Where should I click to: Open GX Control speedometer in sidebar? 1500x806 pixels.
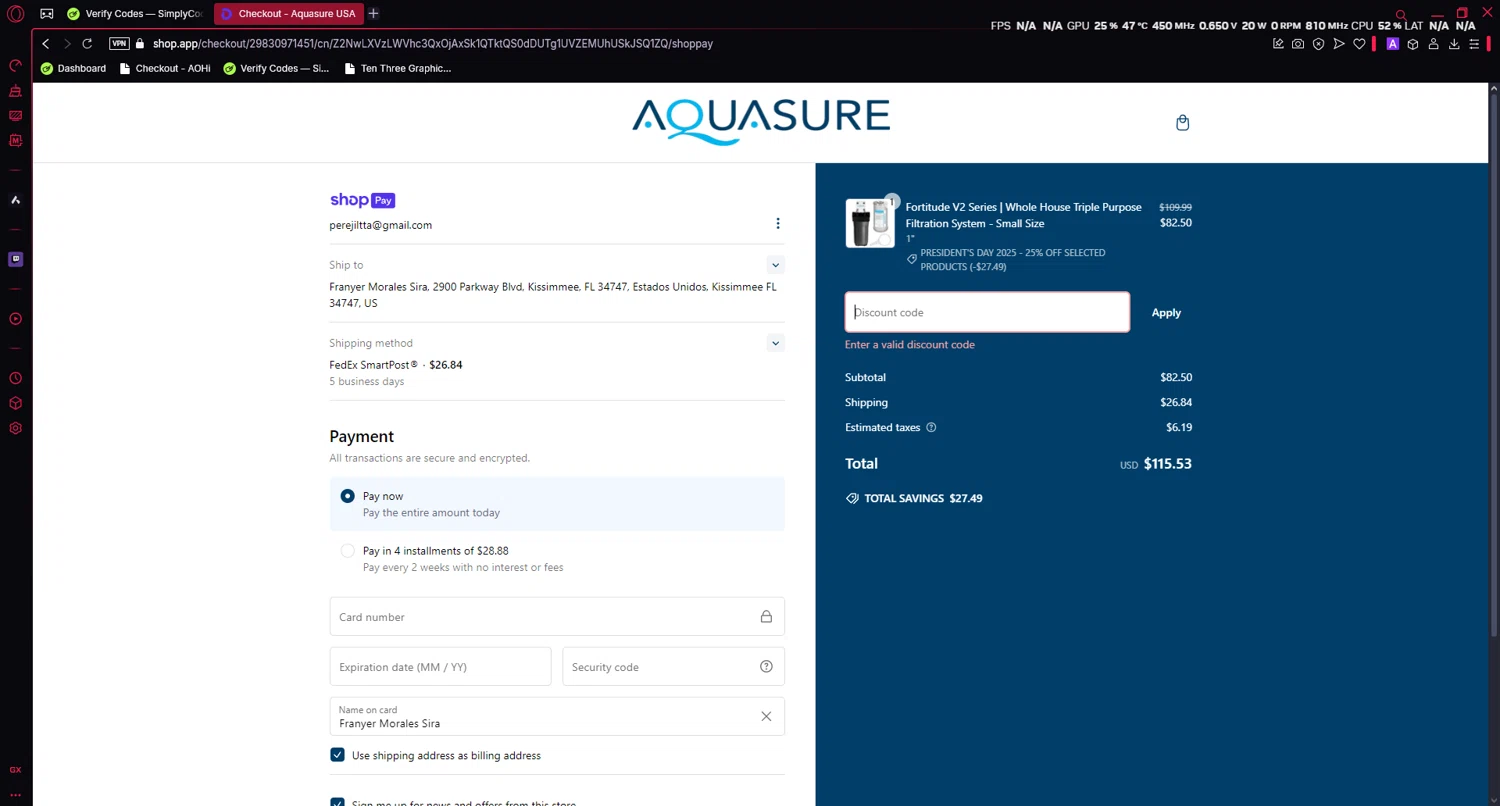tap(16, 66)
